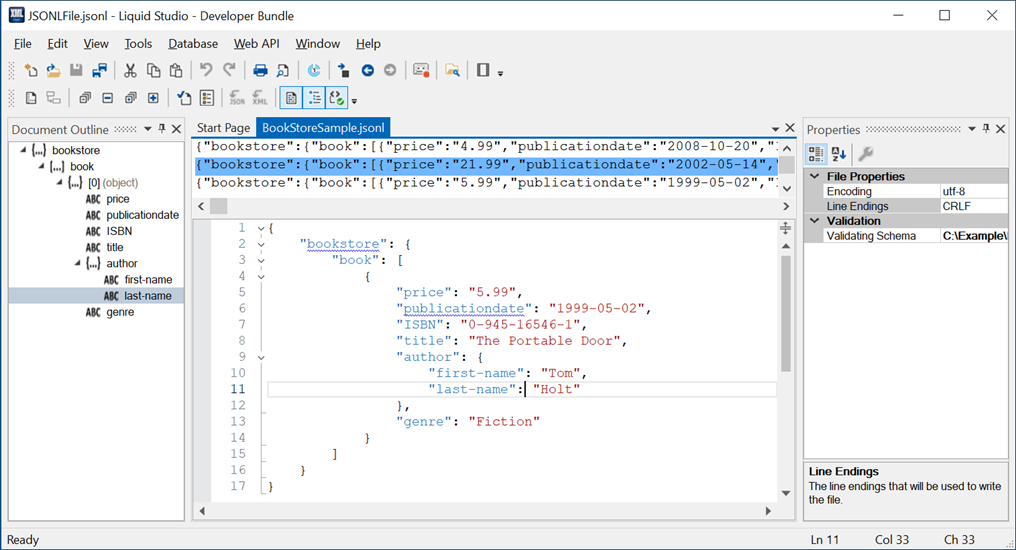Click the Find in Files icon

(x=453, y=70)
